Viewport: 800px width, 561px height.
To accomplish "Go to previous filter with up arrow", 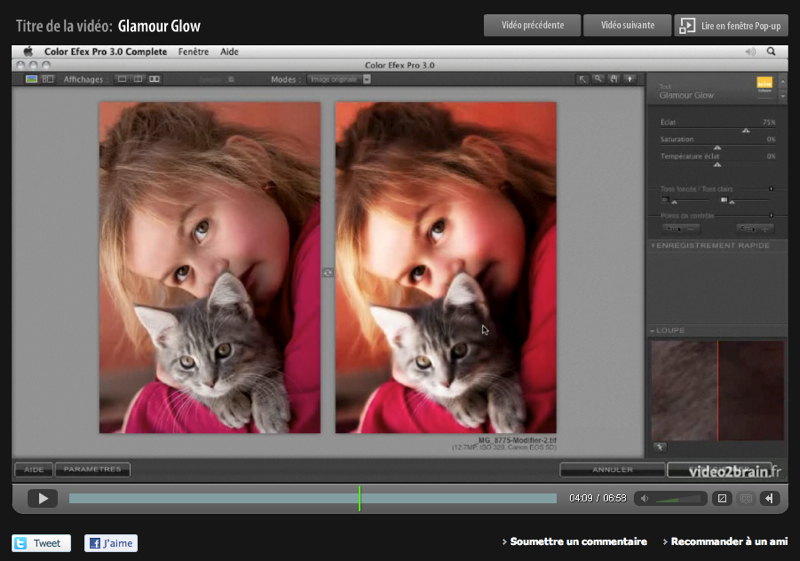I will tap(783, 82).
